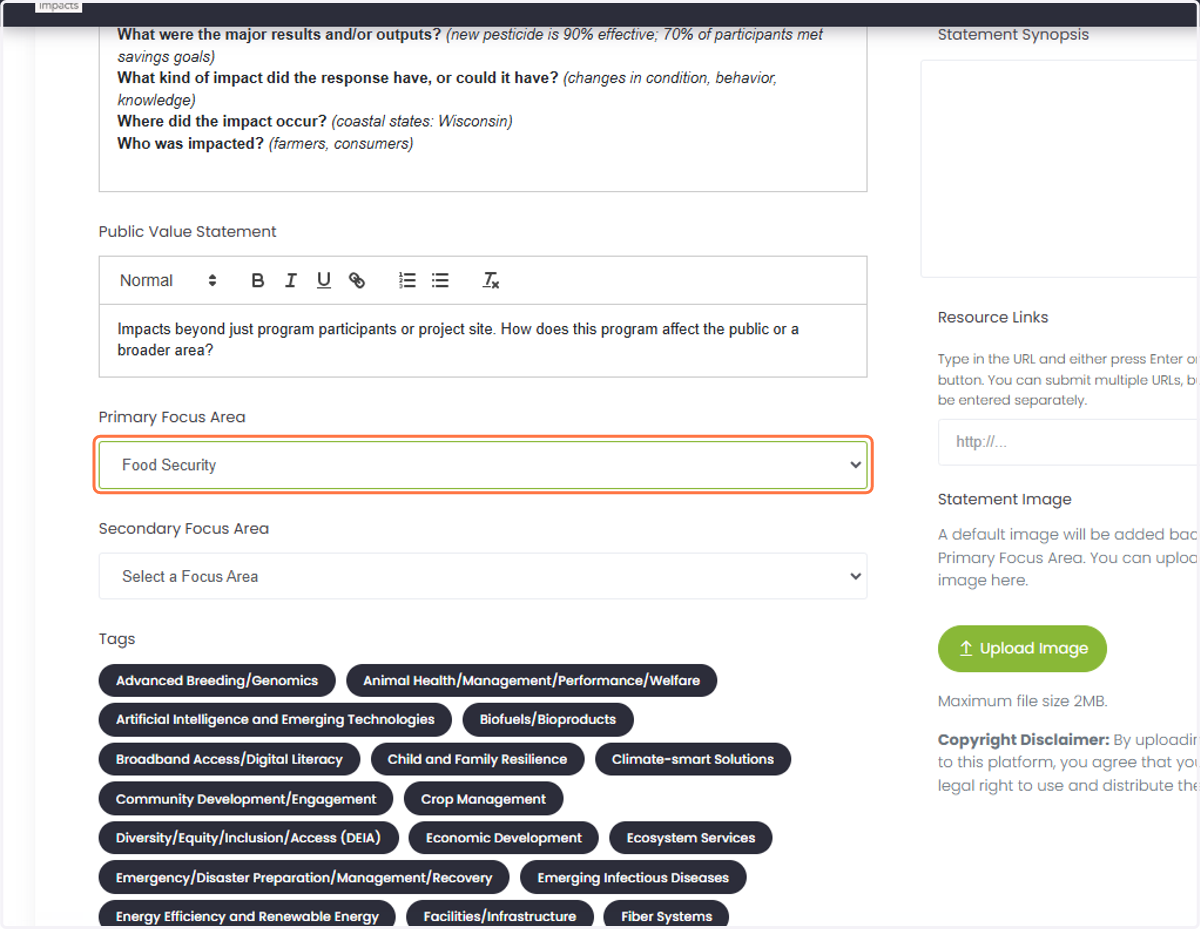The height and width of the screenshot is (929, 1200).
Task: Click into the Public Value Statement text area
Action: [483, 341]
